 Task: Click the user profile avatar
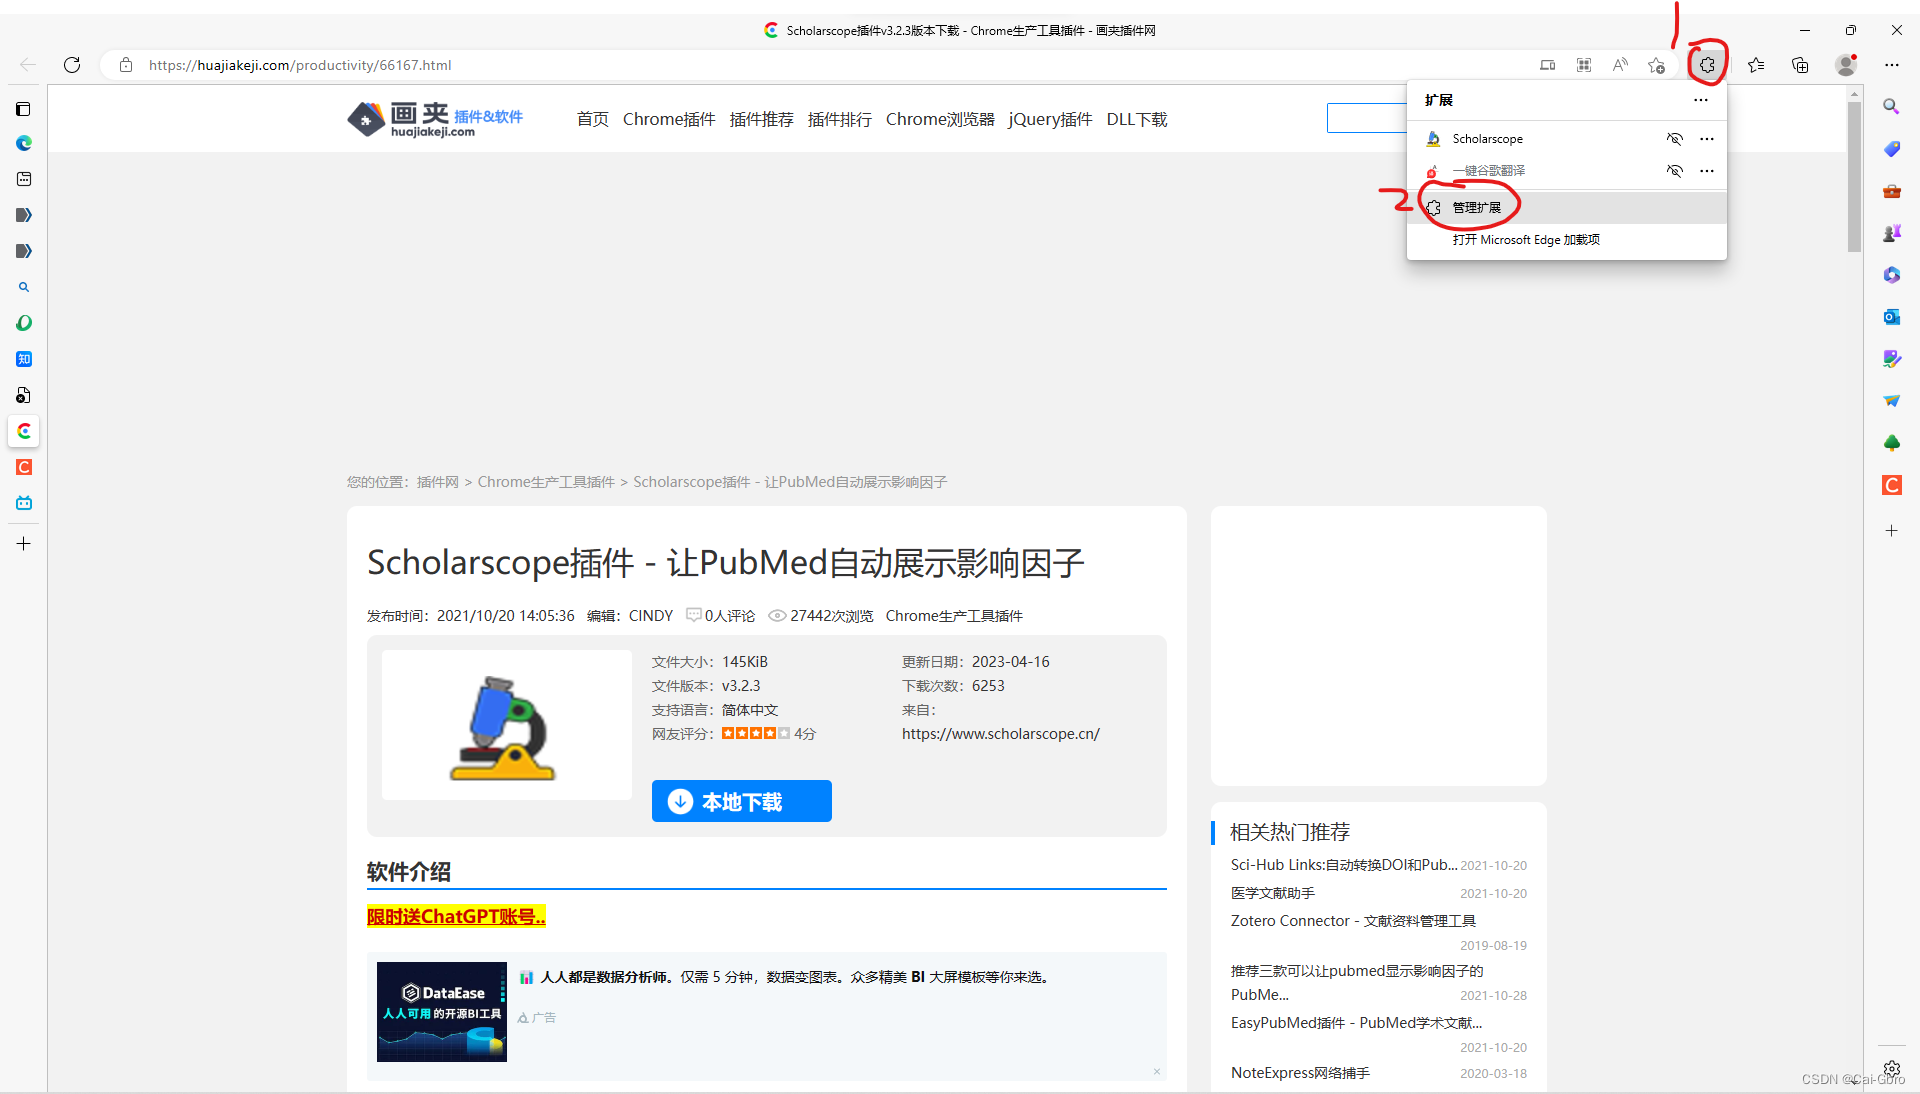point(1846,65)
